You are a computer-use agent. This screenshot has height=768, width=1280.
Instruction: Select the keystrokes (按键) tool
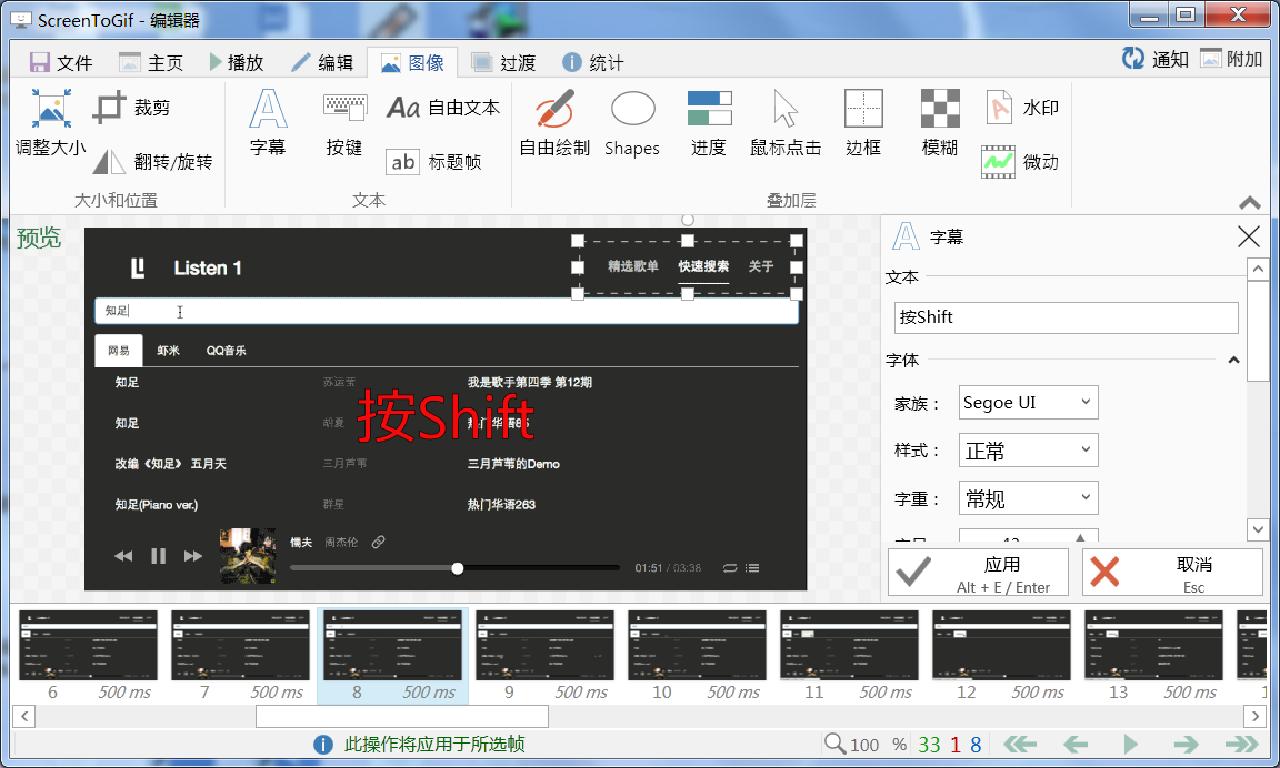(344, 122)
